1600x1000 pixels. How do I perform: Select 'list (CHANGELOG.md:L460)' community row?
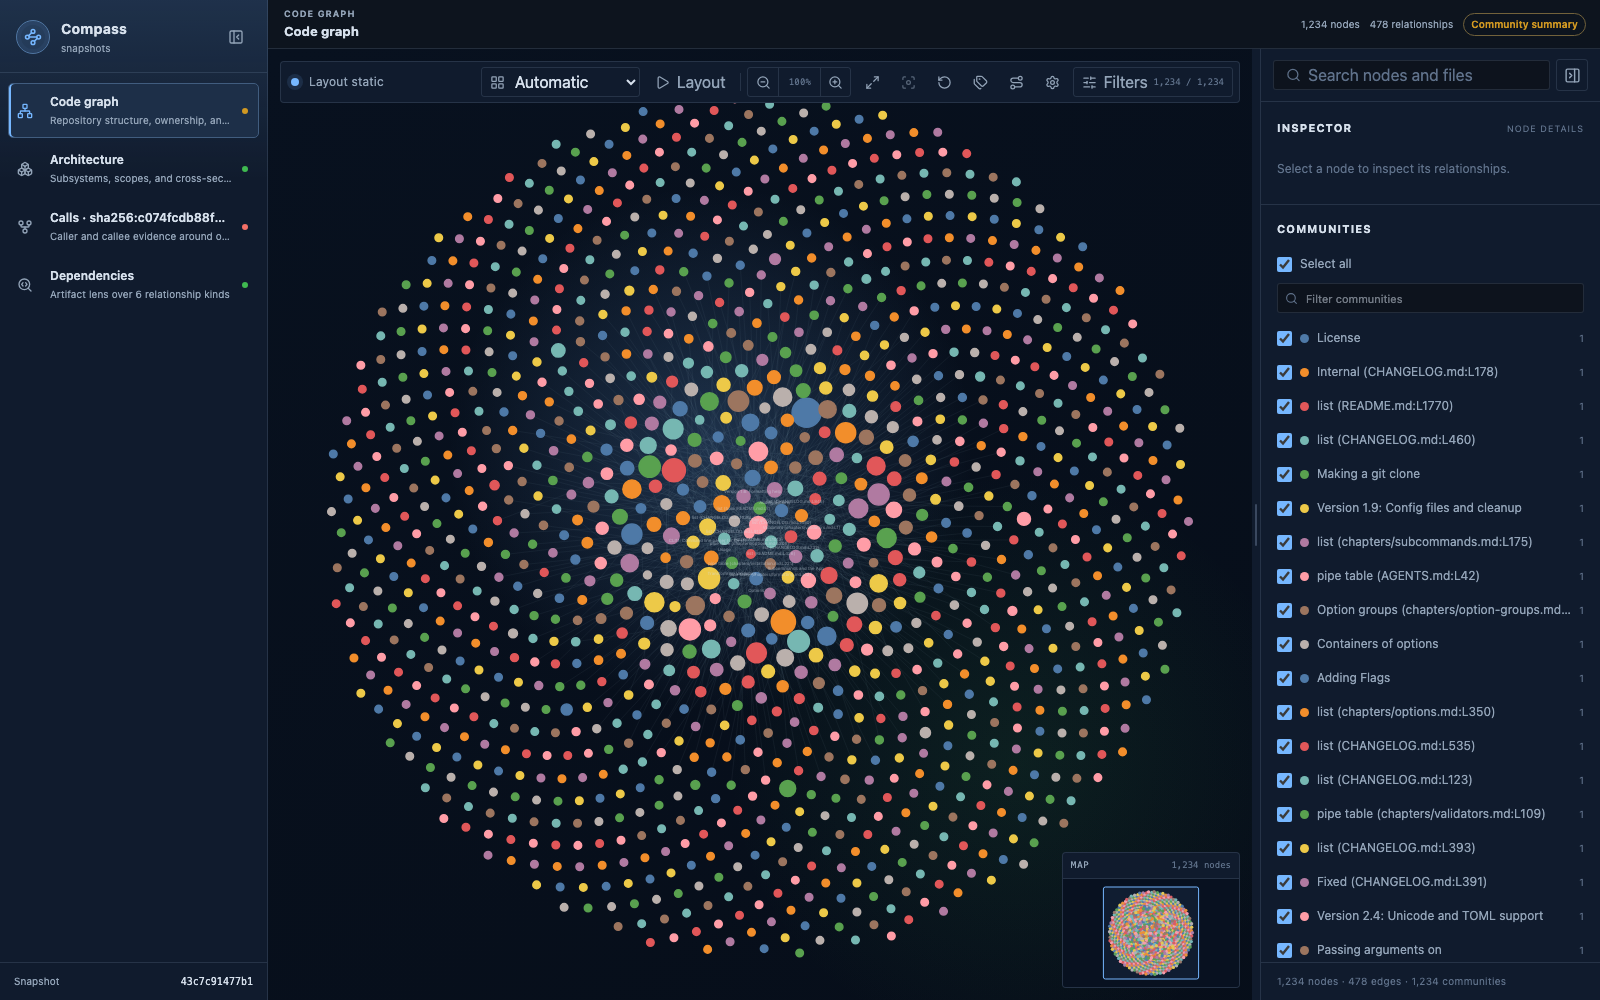click(1430, 440)
